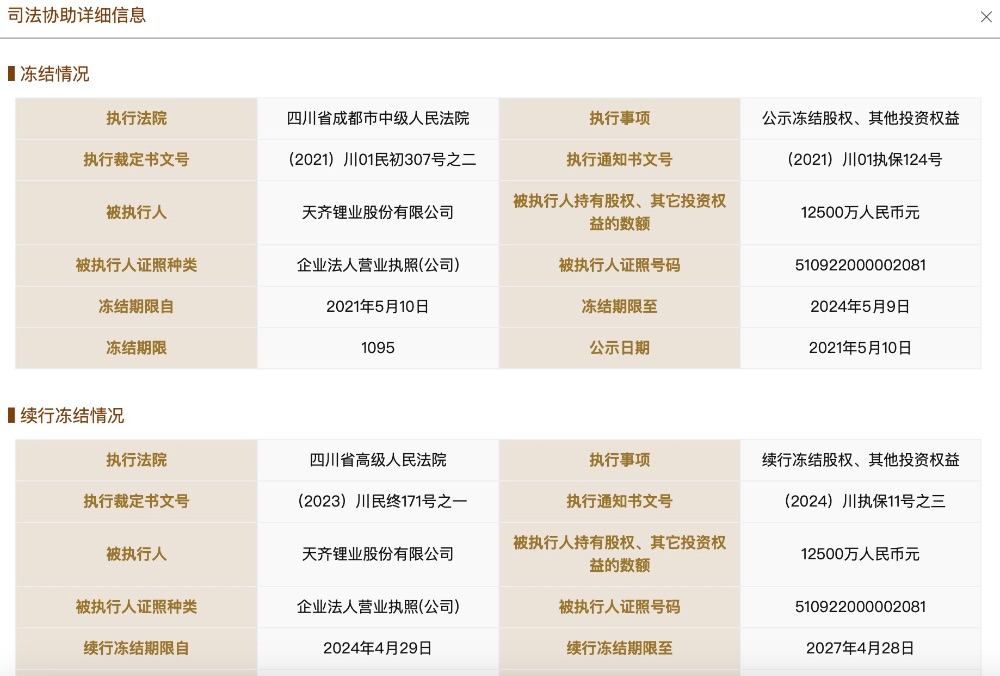This screenshot has height=676, width=1000.
Task: Click the 冻结情况 section heading
Action: click(55, 74)
